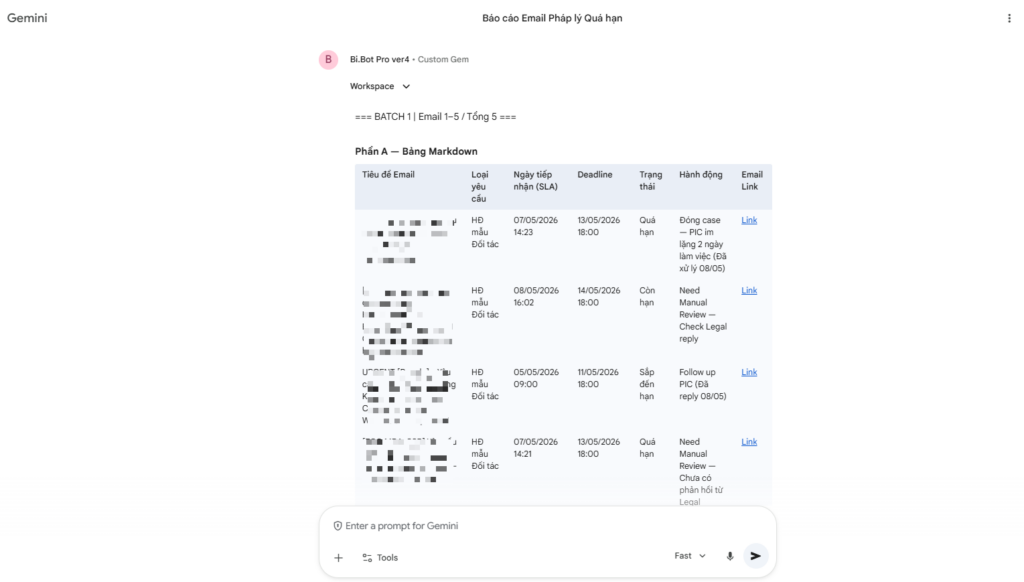
Task: Open Link for the 08/05/2026 16:02 email
Action: tap(749, 291)
